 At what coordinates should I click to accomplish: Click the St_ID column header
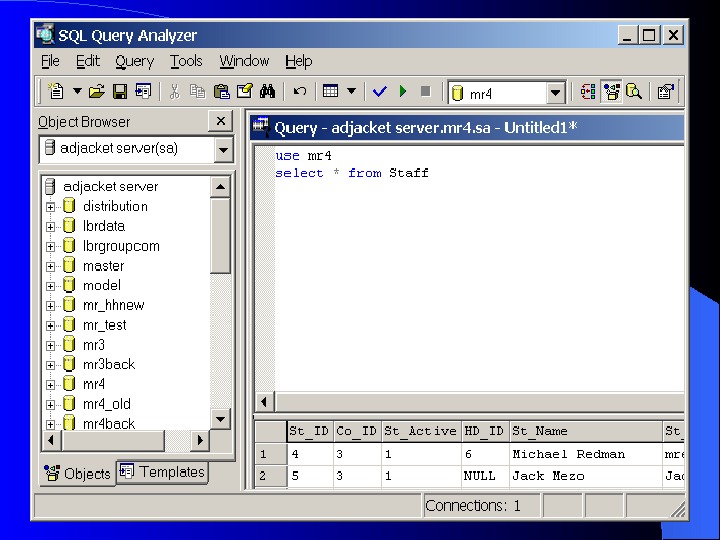click(310, 431)
